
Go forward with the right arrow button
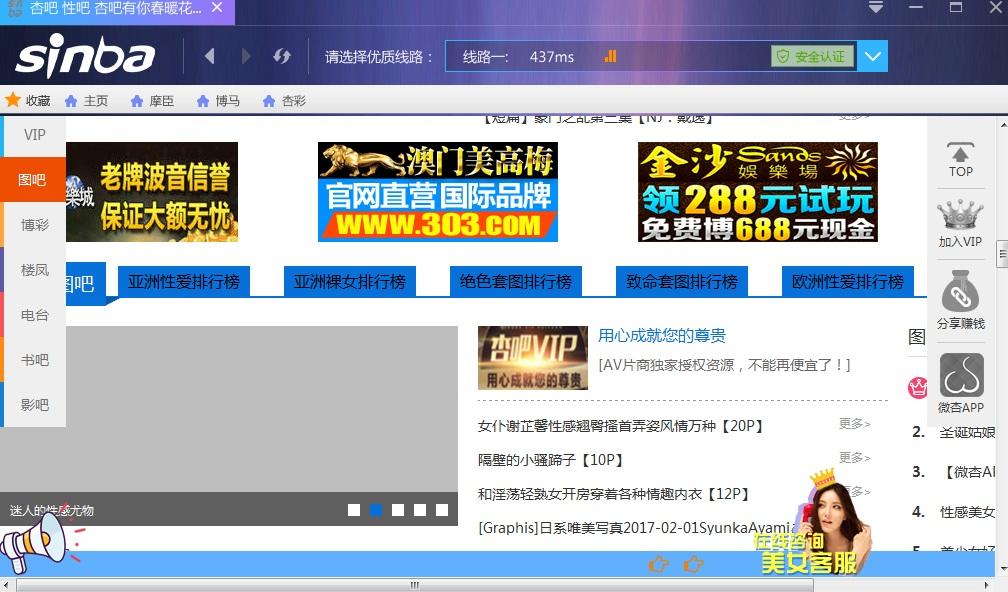click(246, 57)
